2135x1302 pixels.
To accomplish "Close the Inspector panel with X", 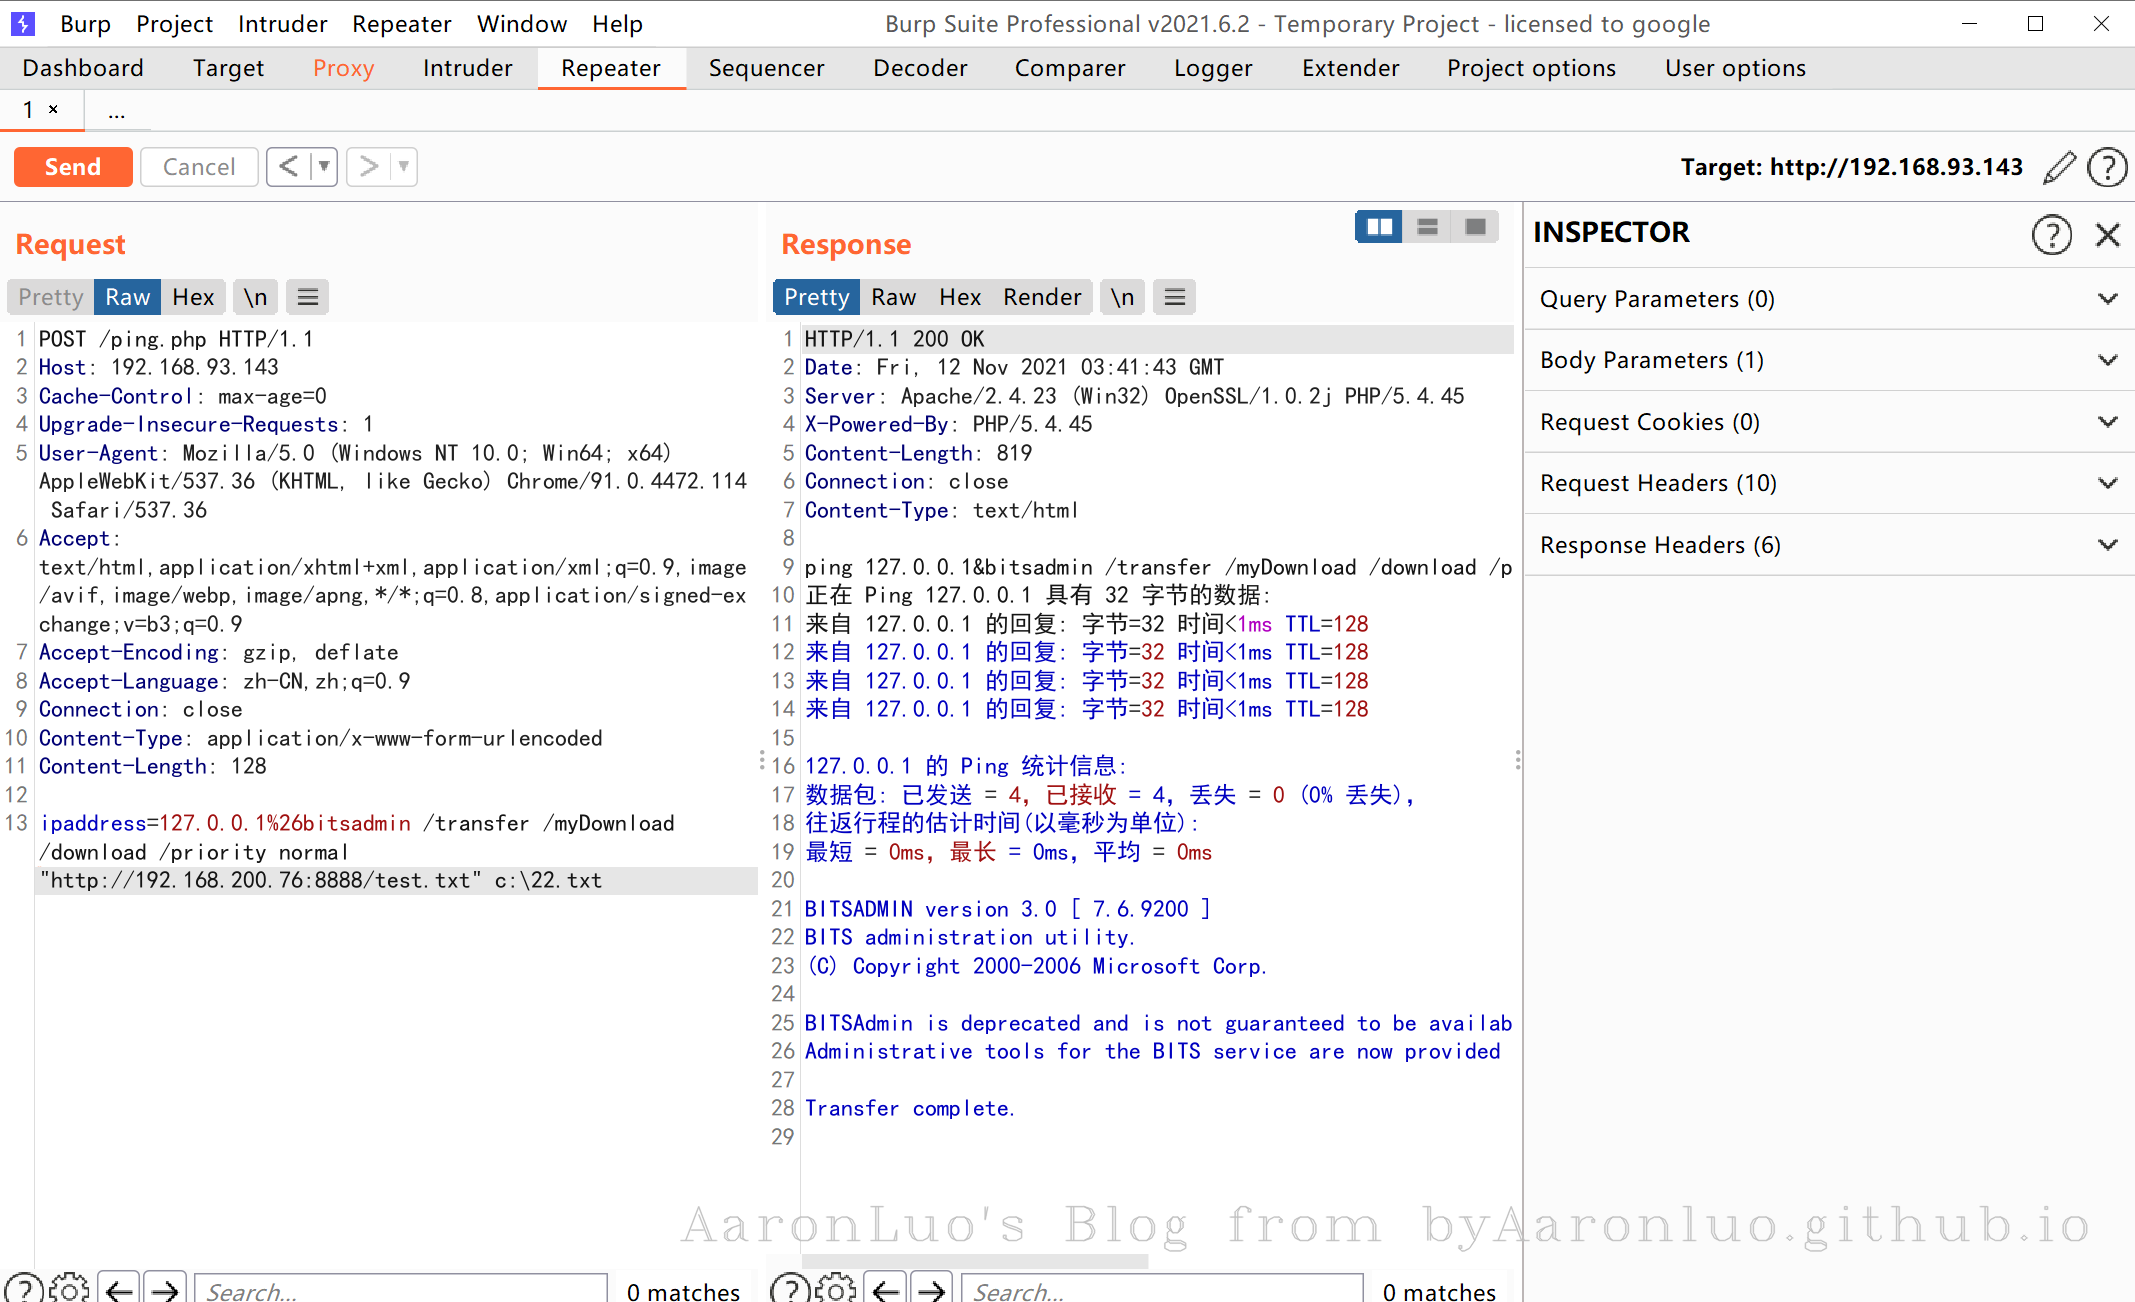I will coord(2107,235).
